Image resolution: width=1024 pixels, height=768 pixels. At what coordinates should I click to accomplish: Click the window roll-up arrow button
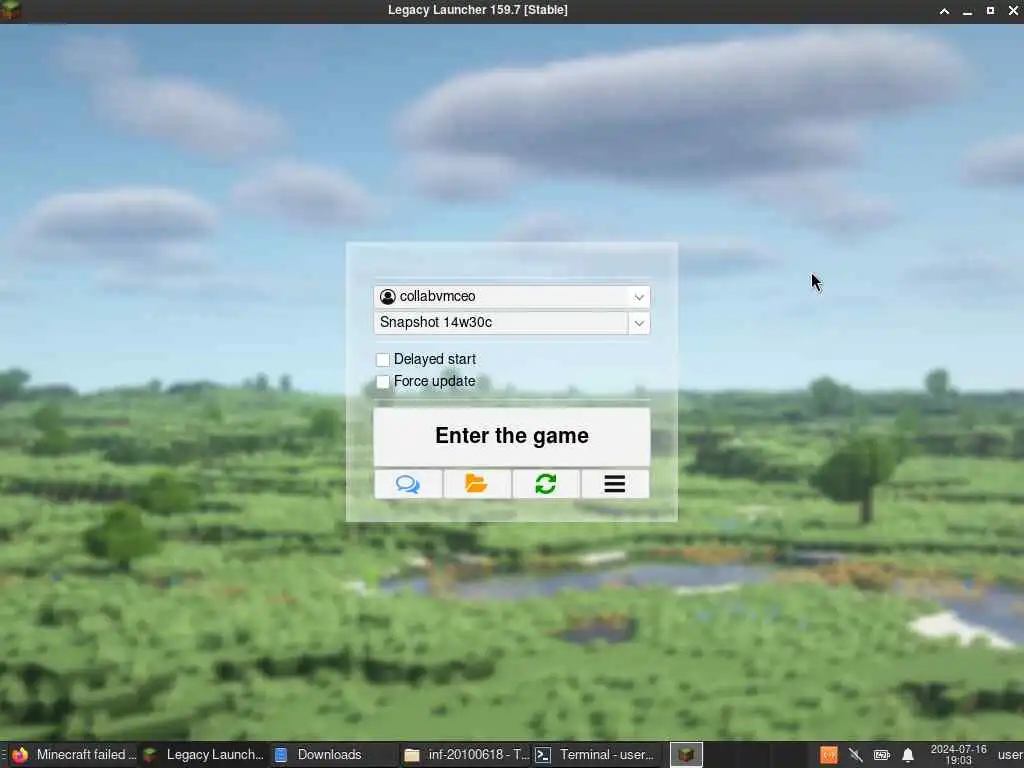[x=944, y=11]
